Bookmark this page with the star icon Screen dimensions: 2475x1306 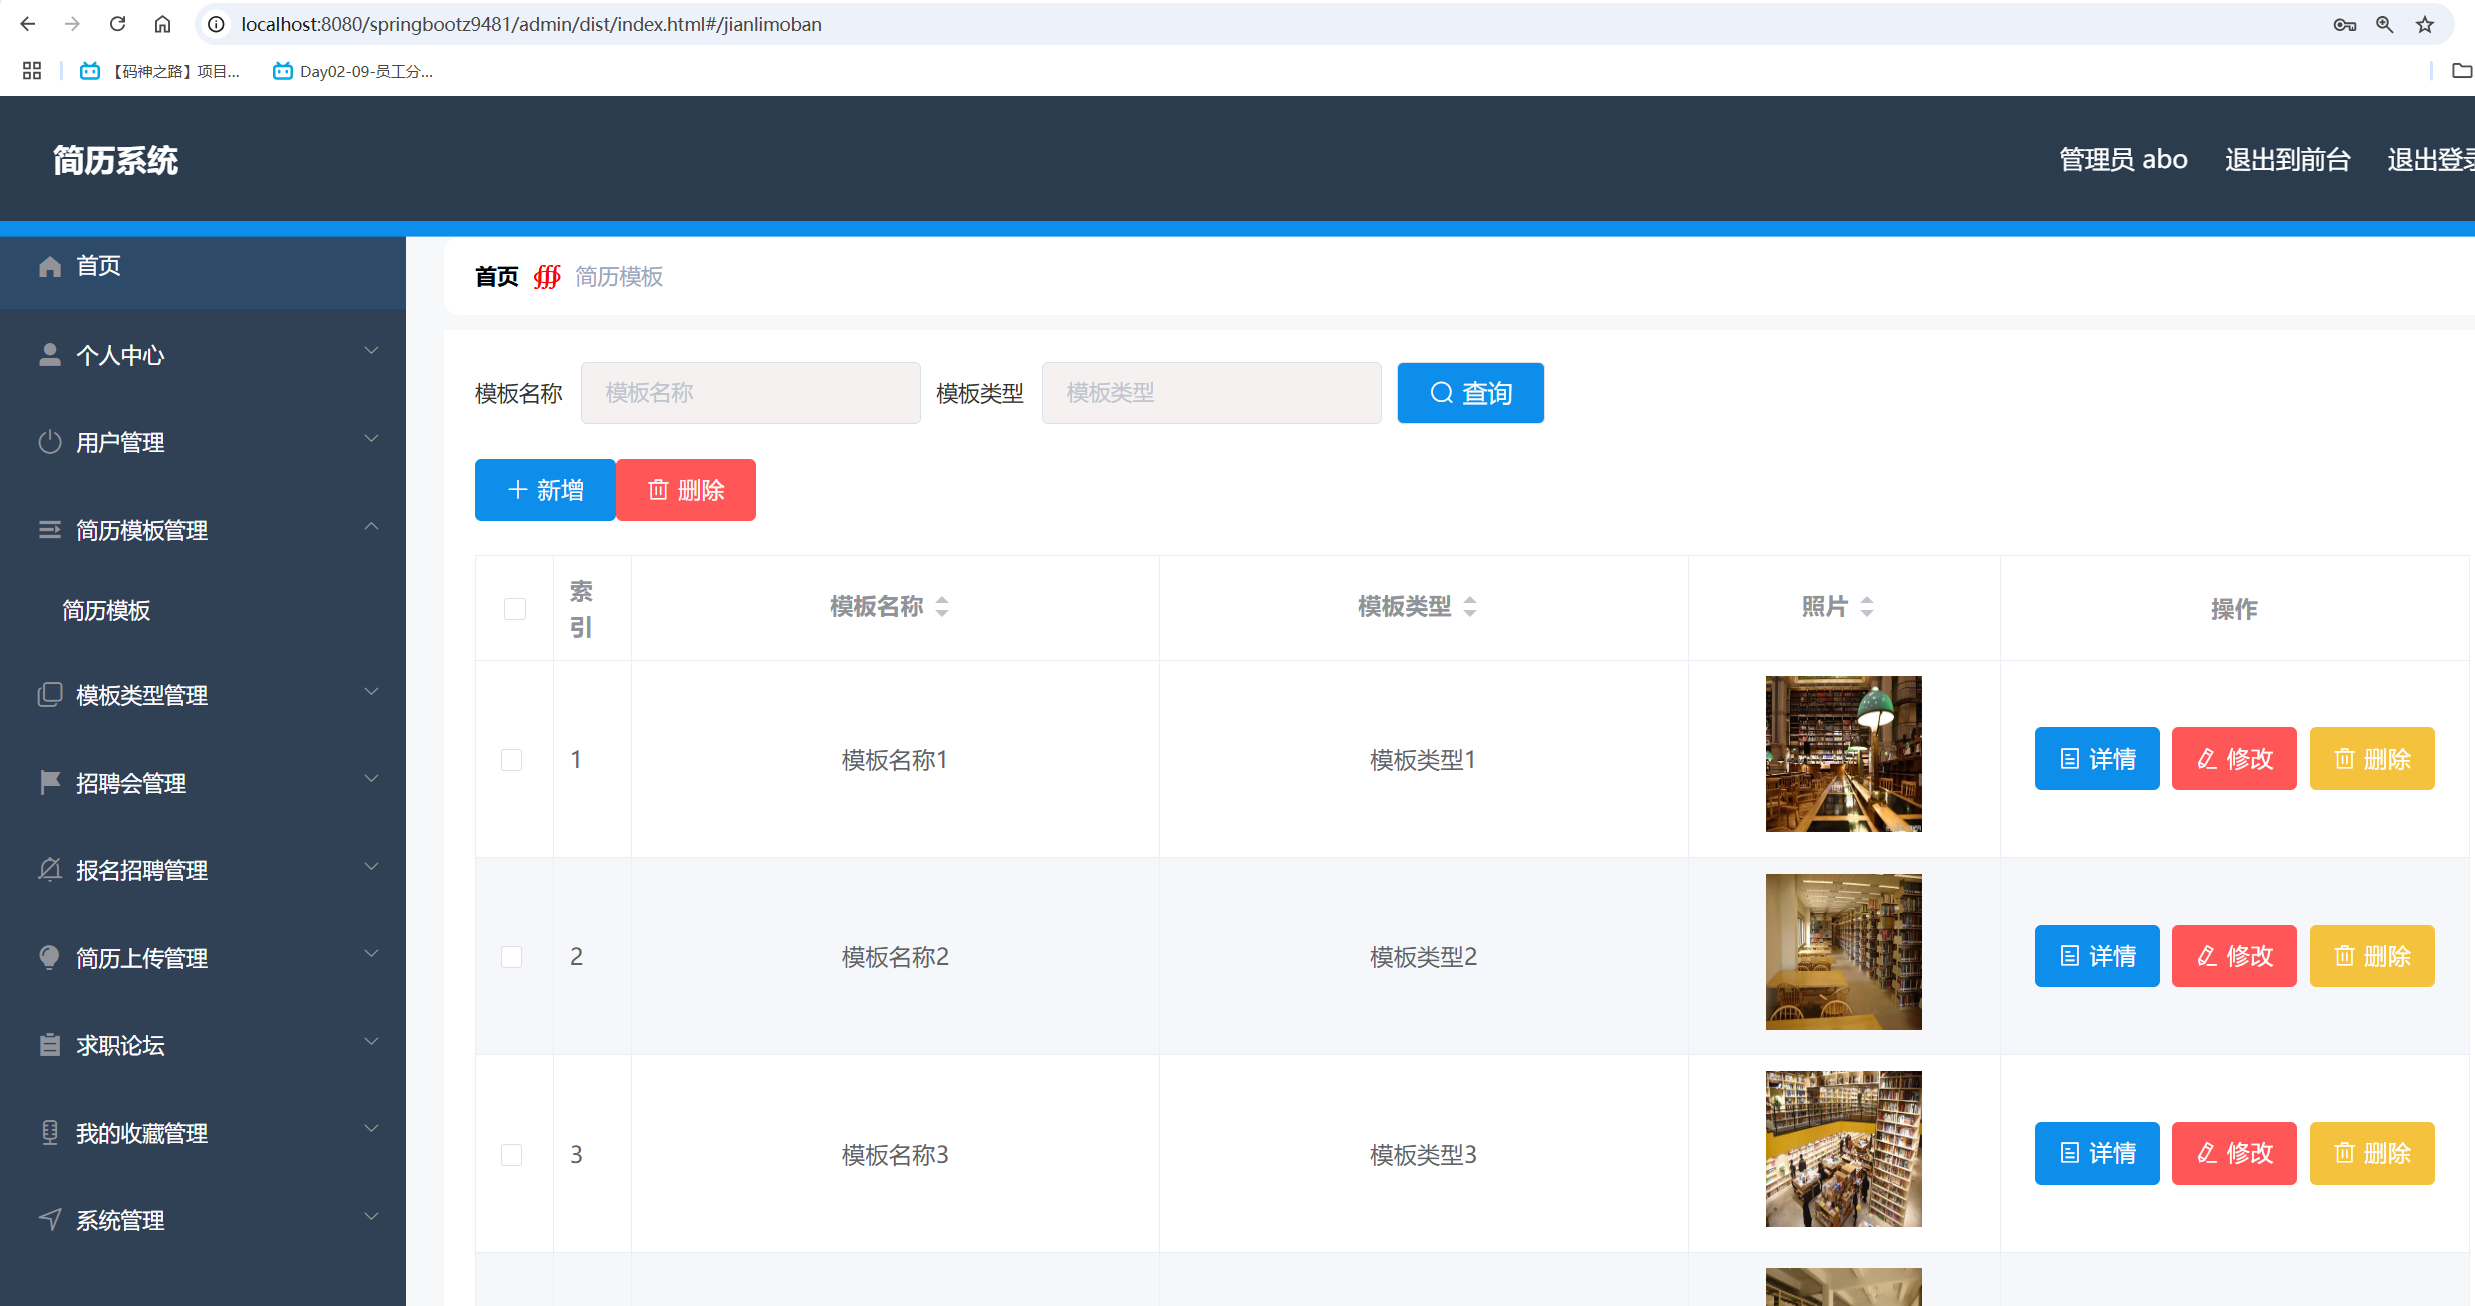(x=2425, y=24)
